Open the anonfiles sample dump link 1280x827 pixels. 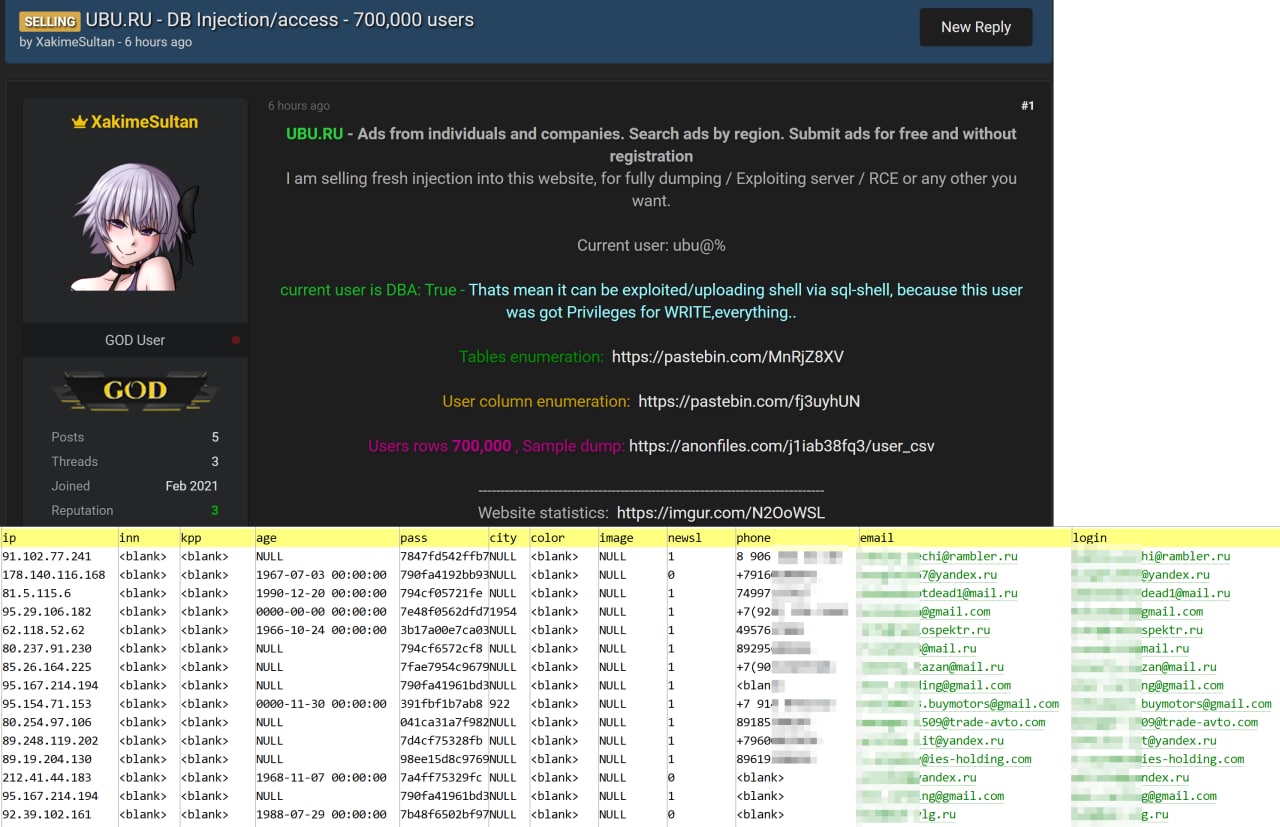[782, 446]
